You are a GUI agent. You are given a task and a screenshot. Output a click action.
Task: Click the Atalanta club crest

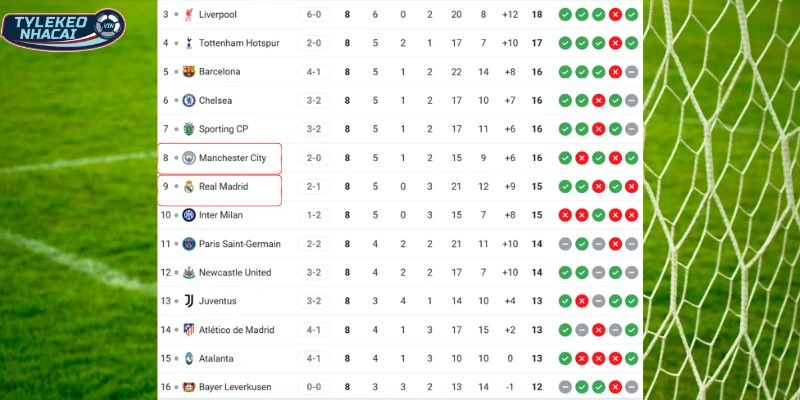(189, 358)
